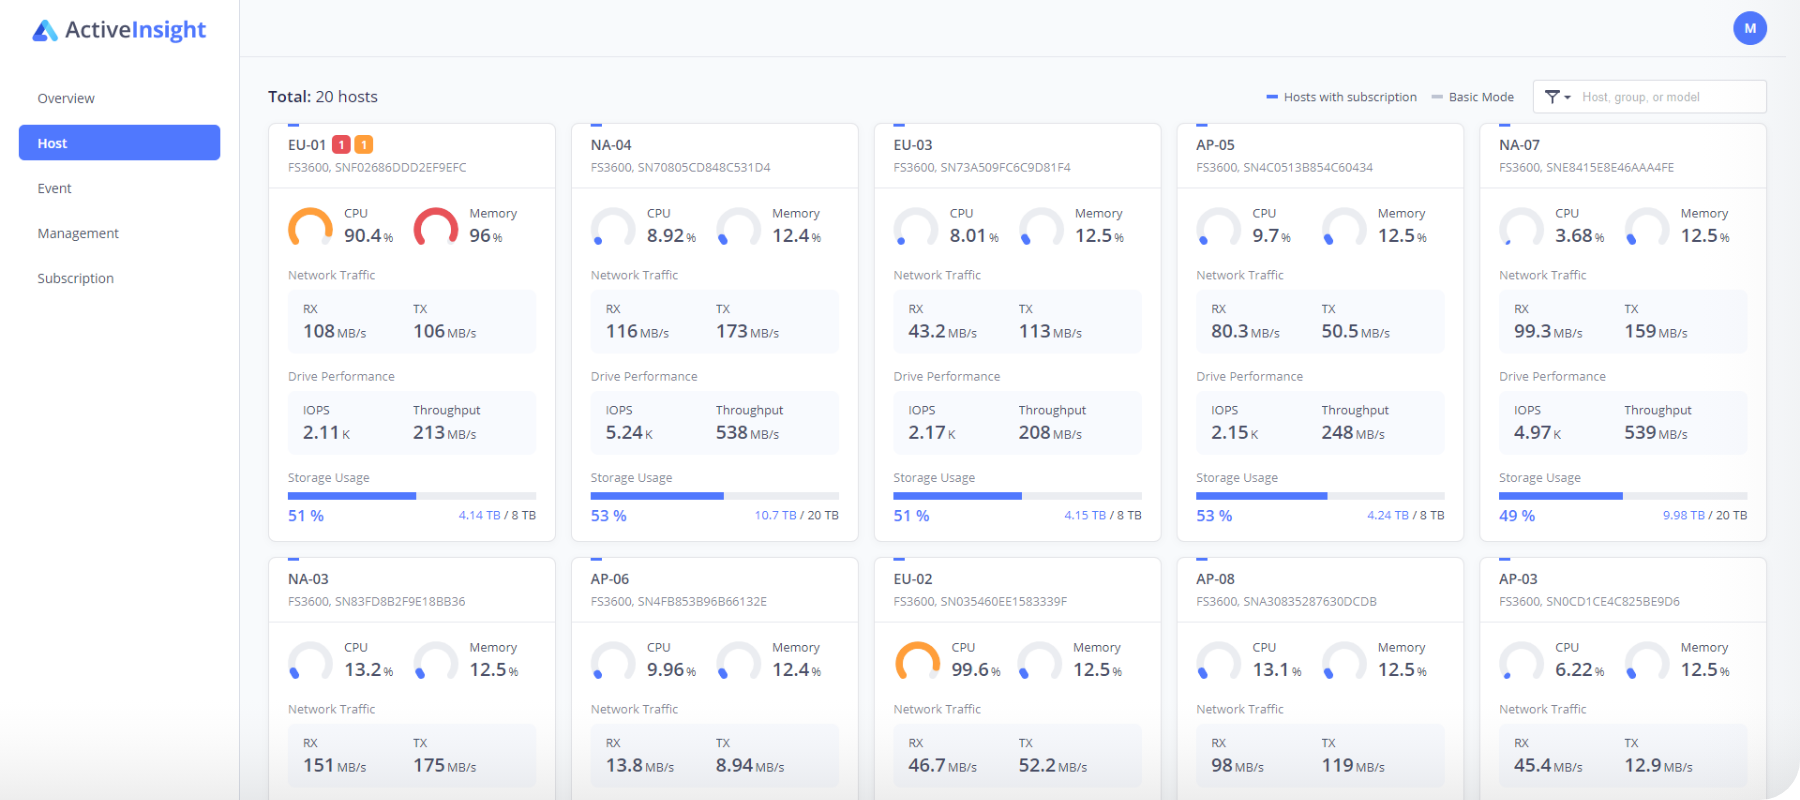1800x800 pixels.
Task: Click the red alert badge on EU-01
Action: click(x=341, y=145)
